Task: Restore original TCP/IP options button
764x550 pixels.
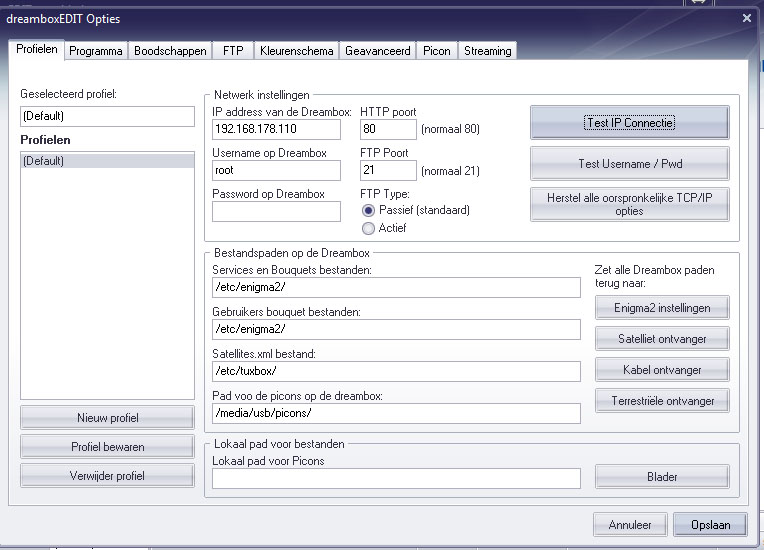Action: [630, 205]
